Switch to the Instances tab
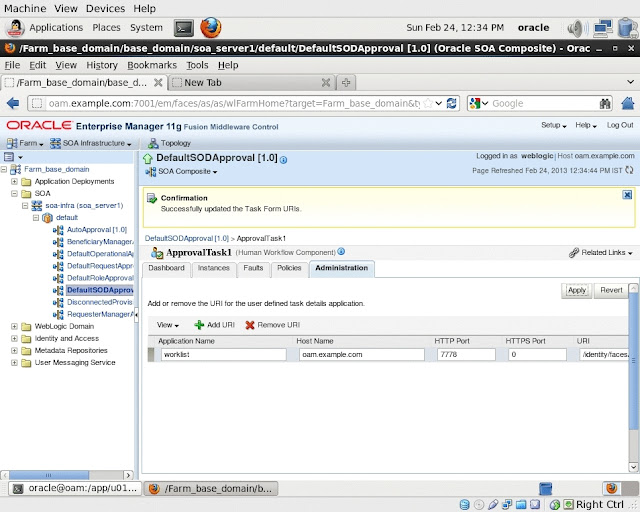640x512 pixels. point(213,268)
